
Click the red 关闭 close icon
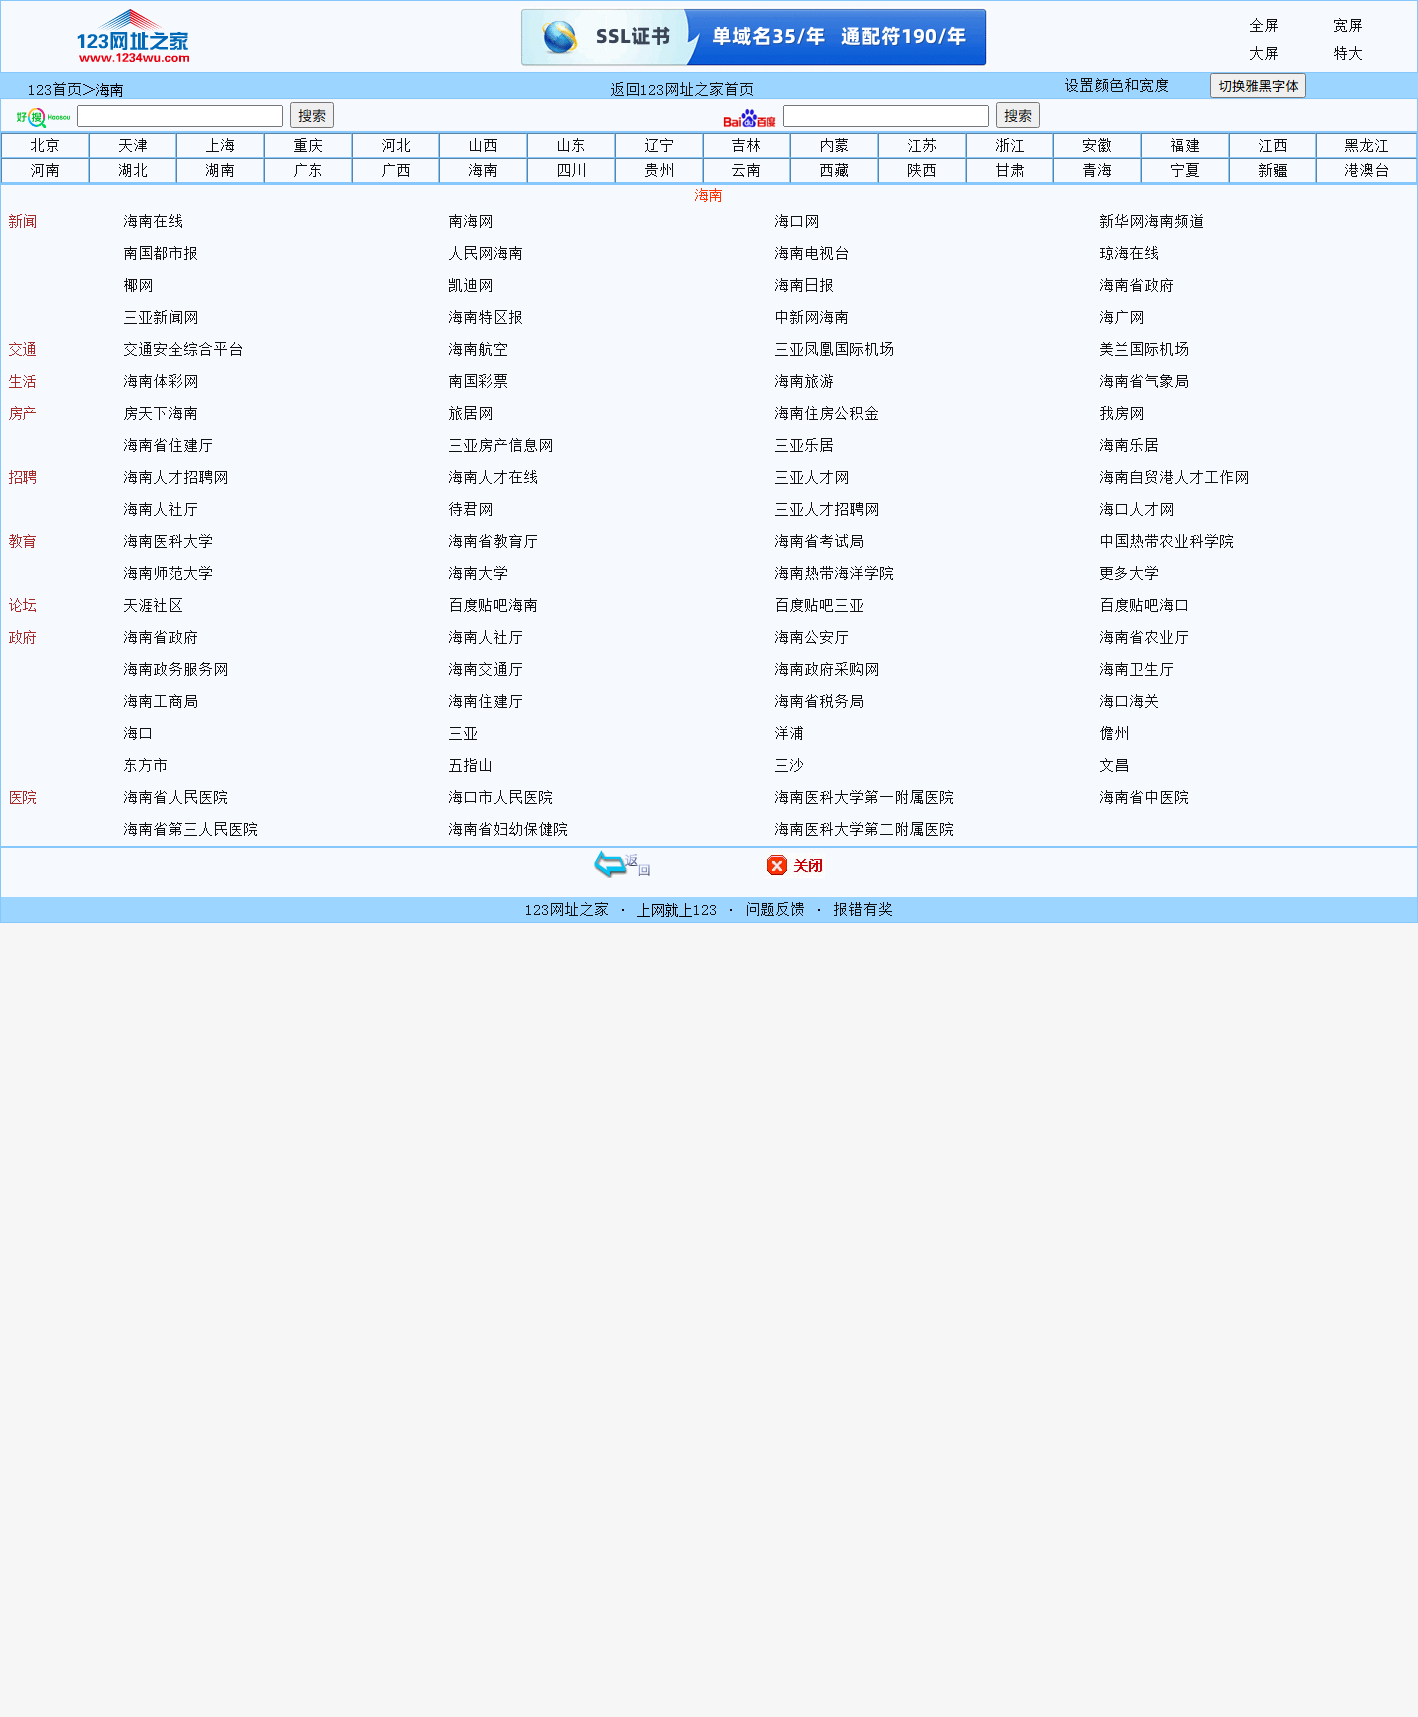pyautogui.click(x=795, y=865)
